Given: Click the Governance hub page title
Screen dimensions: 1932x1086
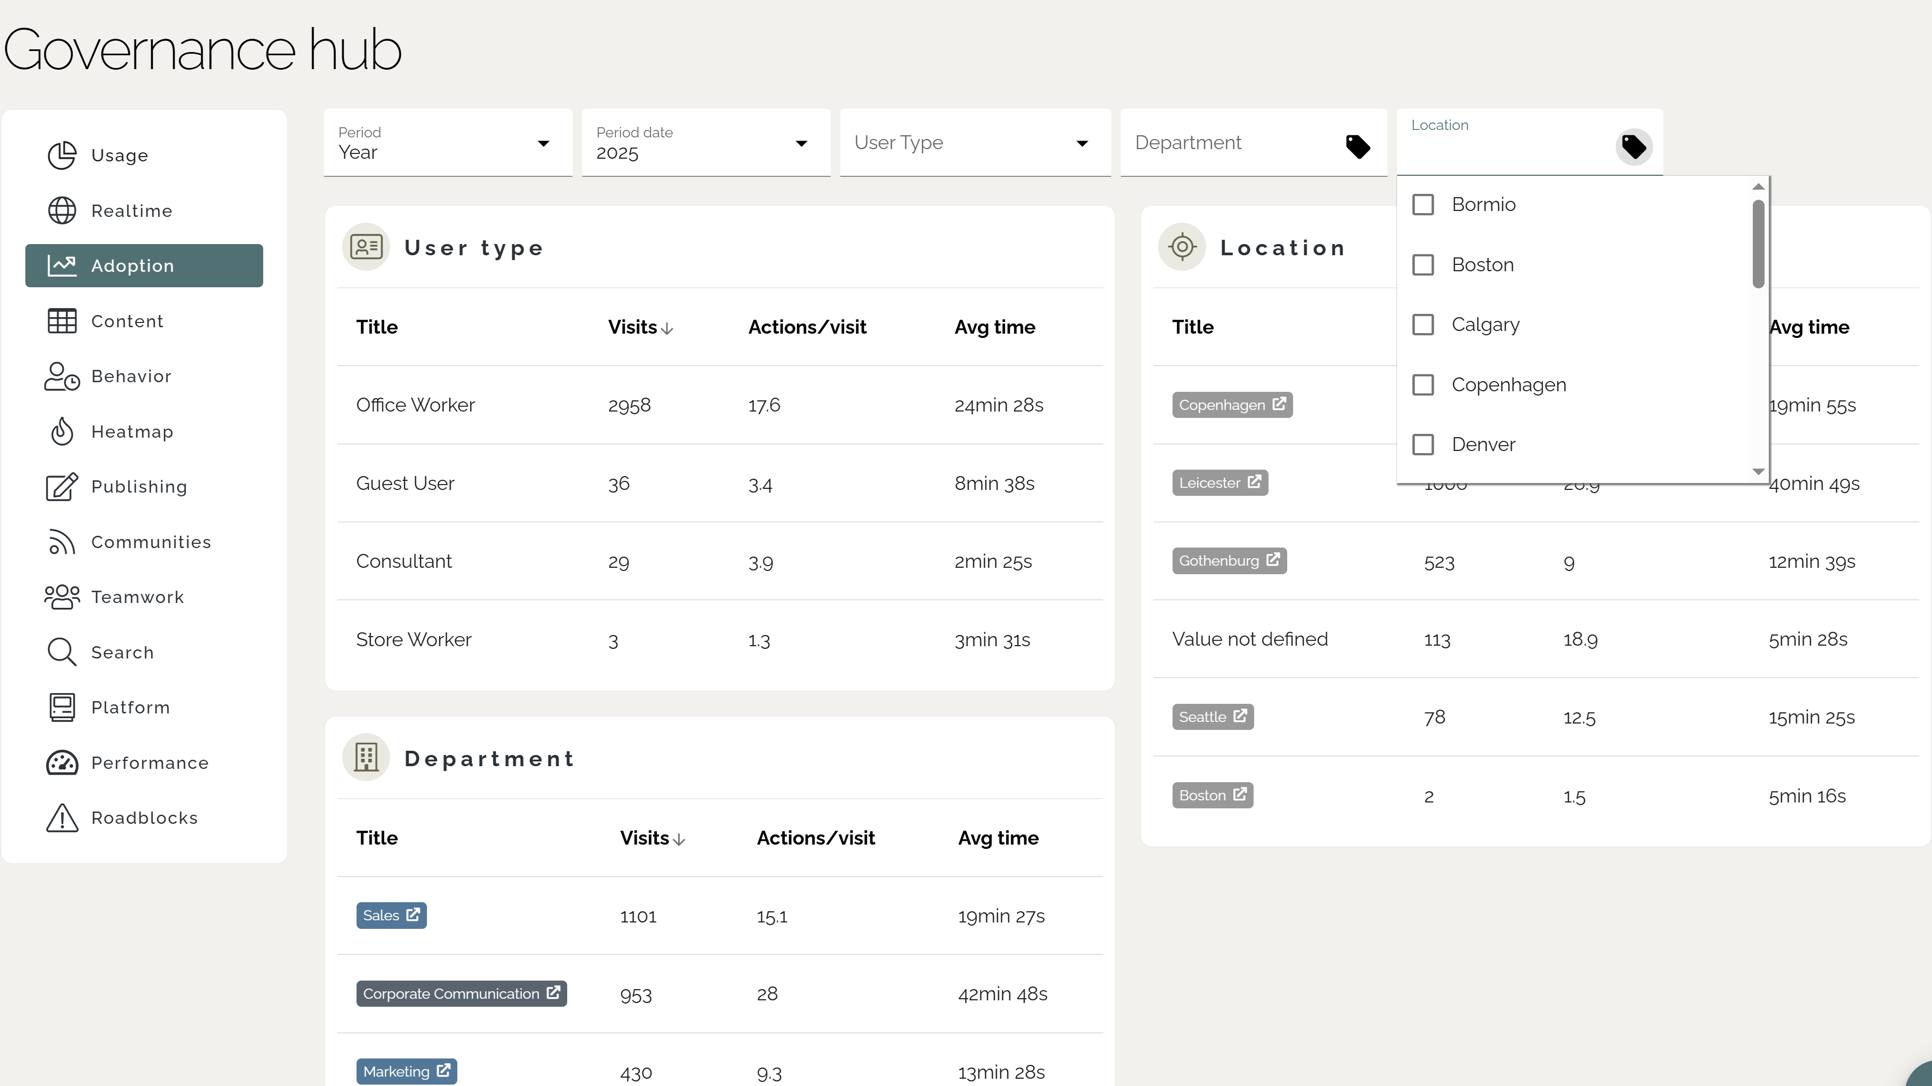Looking at the screenshot, I should pyautogui.click(x=202, y=49).
